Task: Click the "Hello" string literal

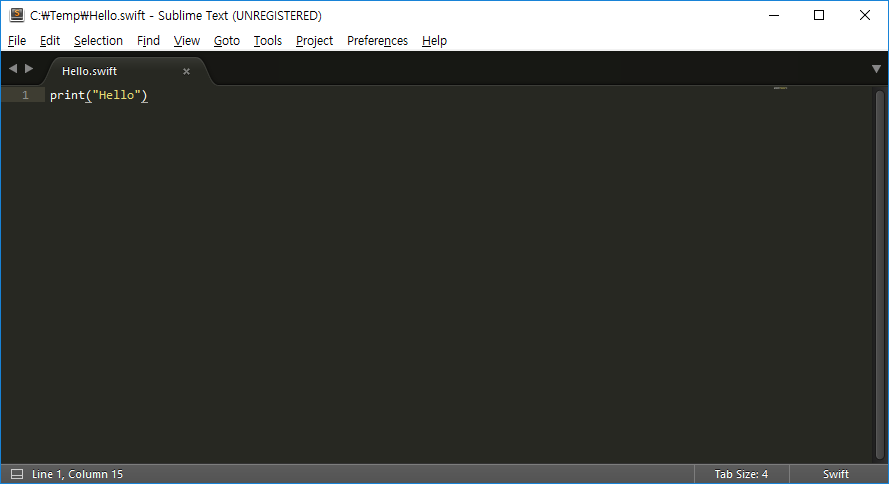Action: point(116,95)
